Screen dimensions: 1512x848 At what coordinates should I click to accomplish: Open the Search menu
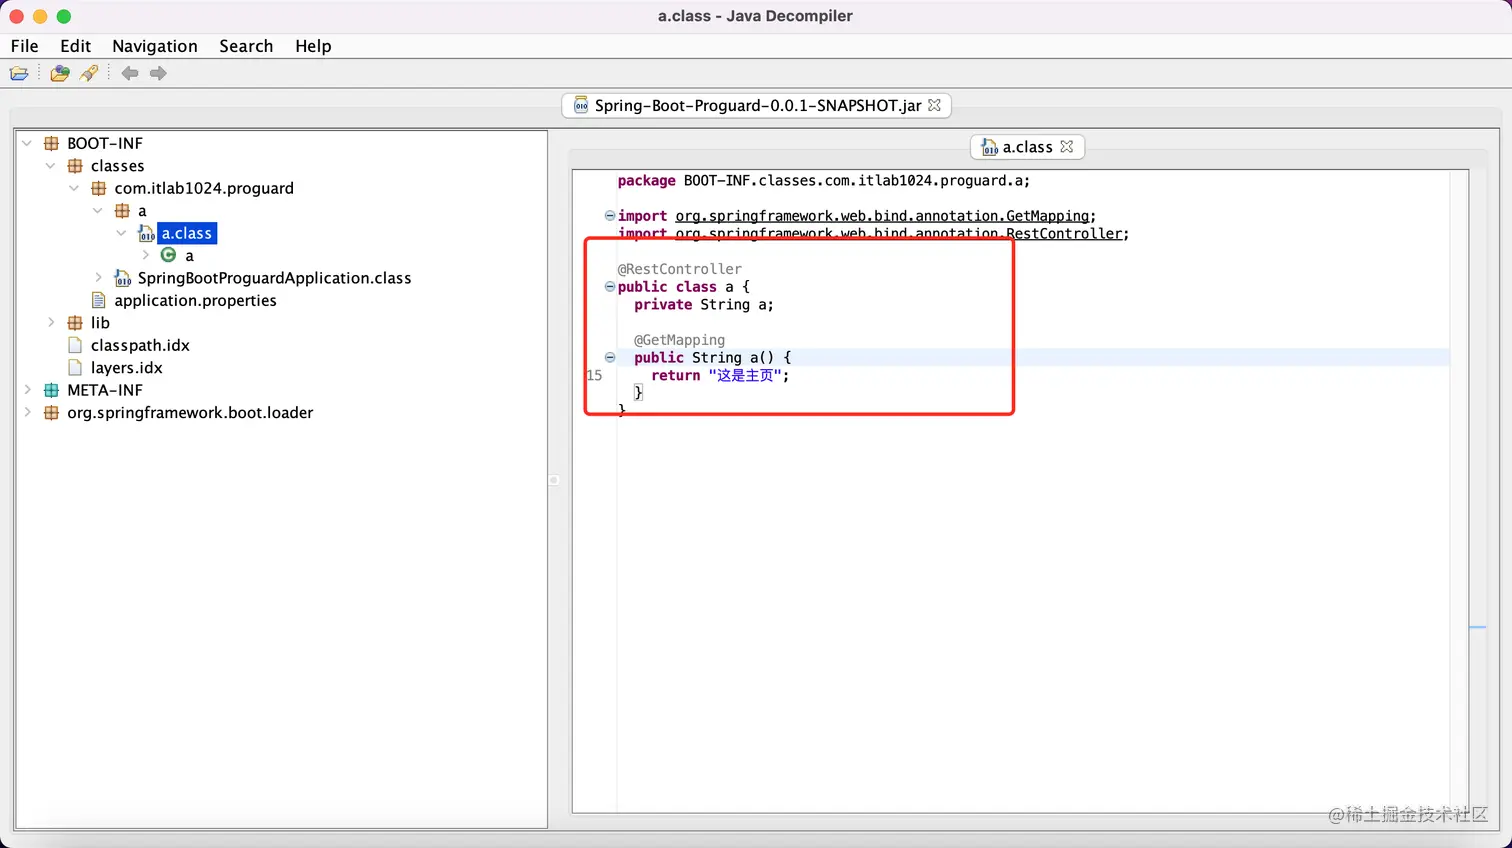[246, 46]
